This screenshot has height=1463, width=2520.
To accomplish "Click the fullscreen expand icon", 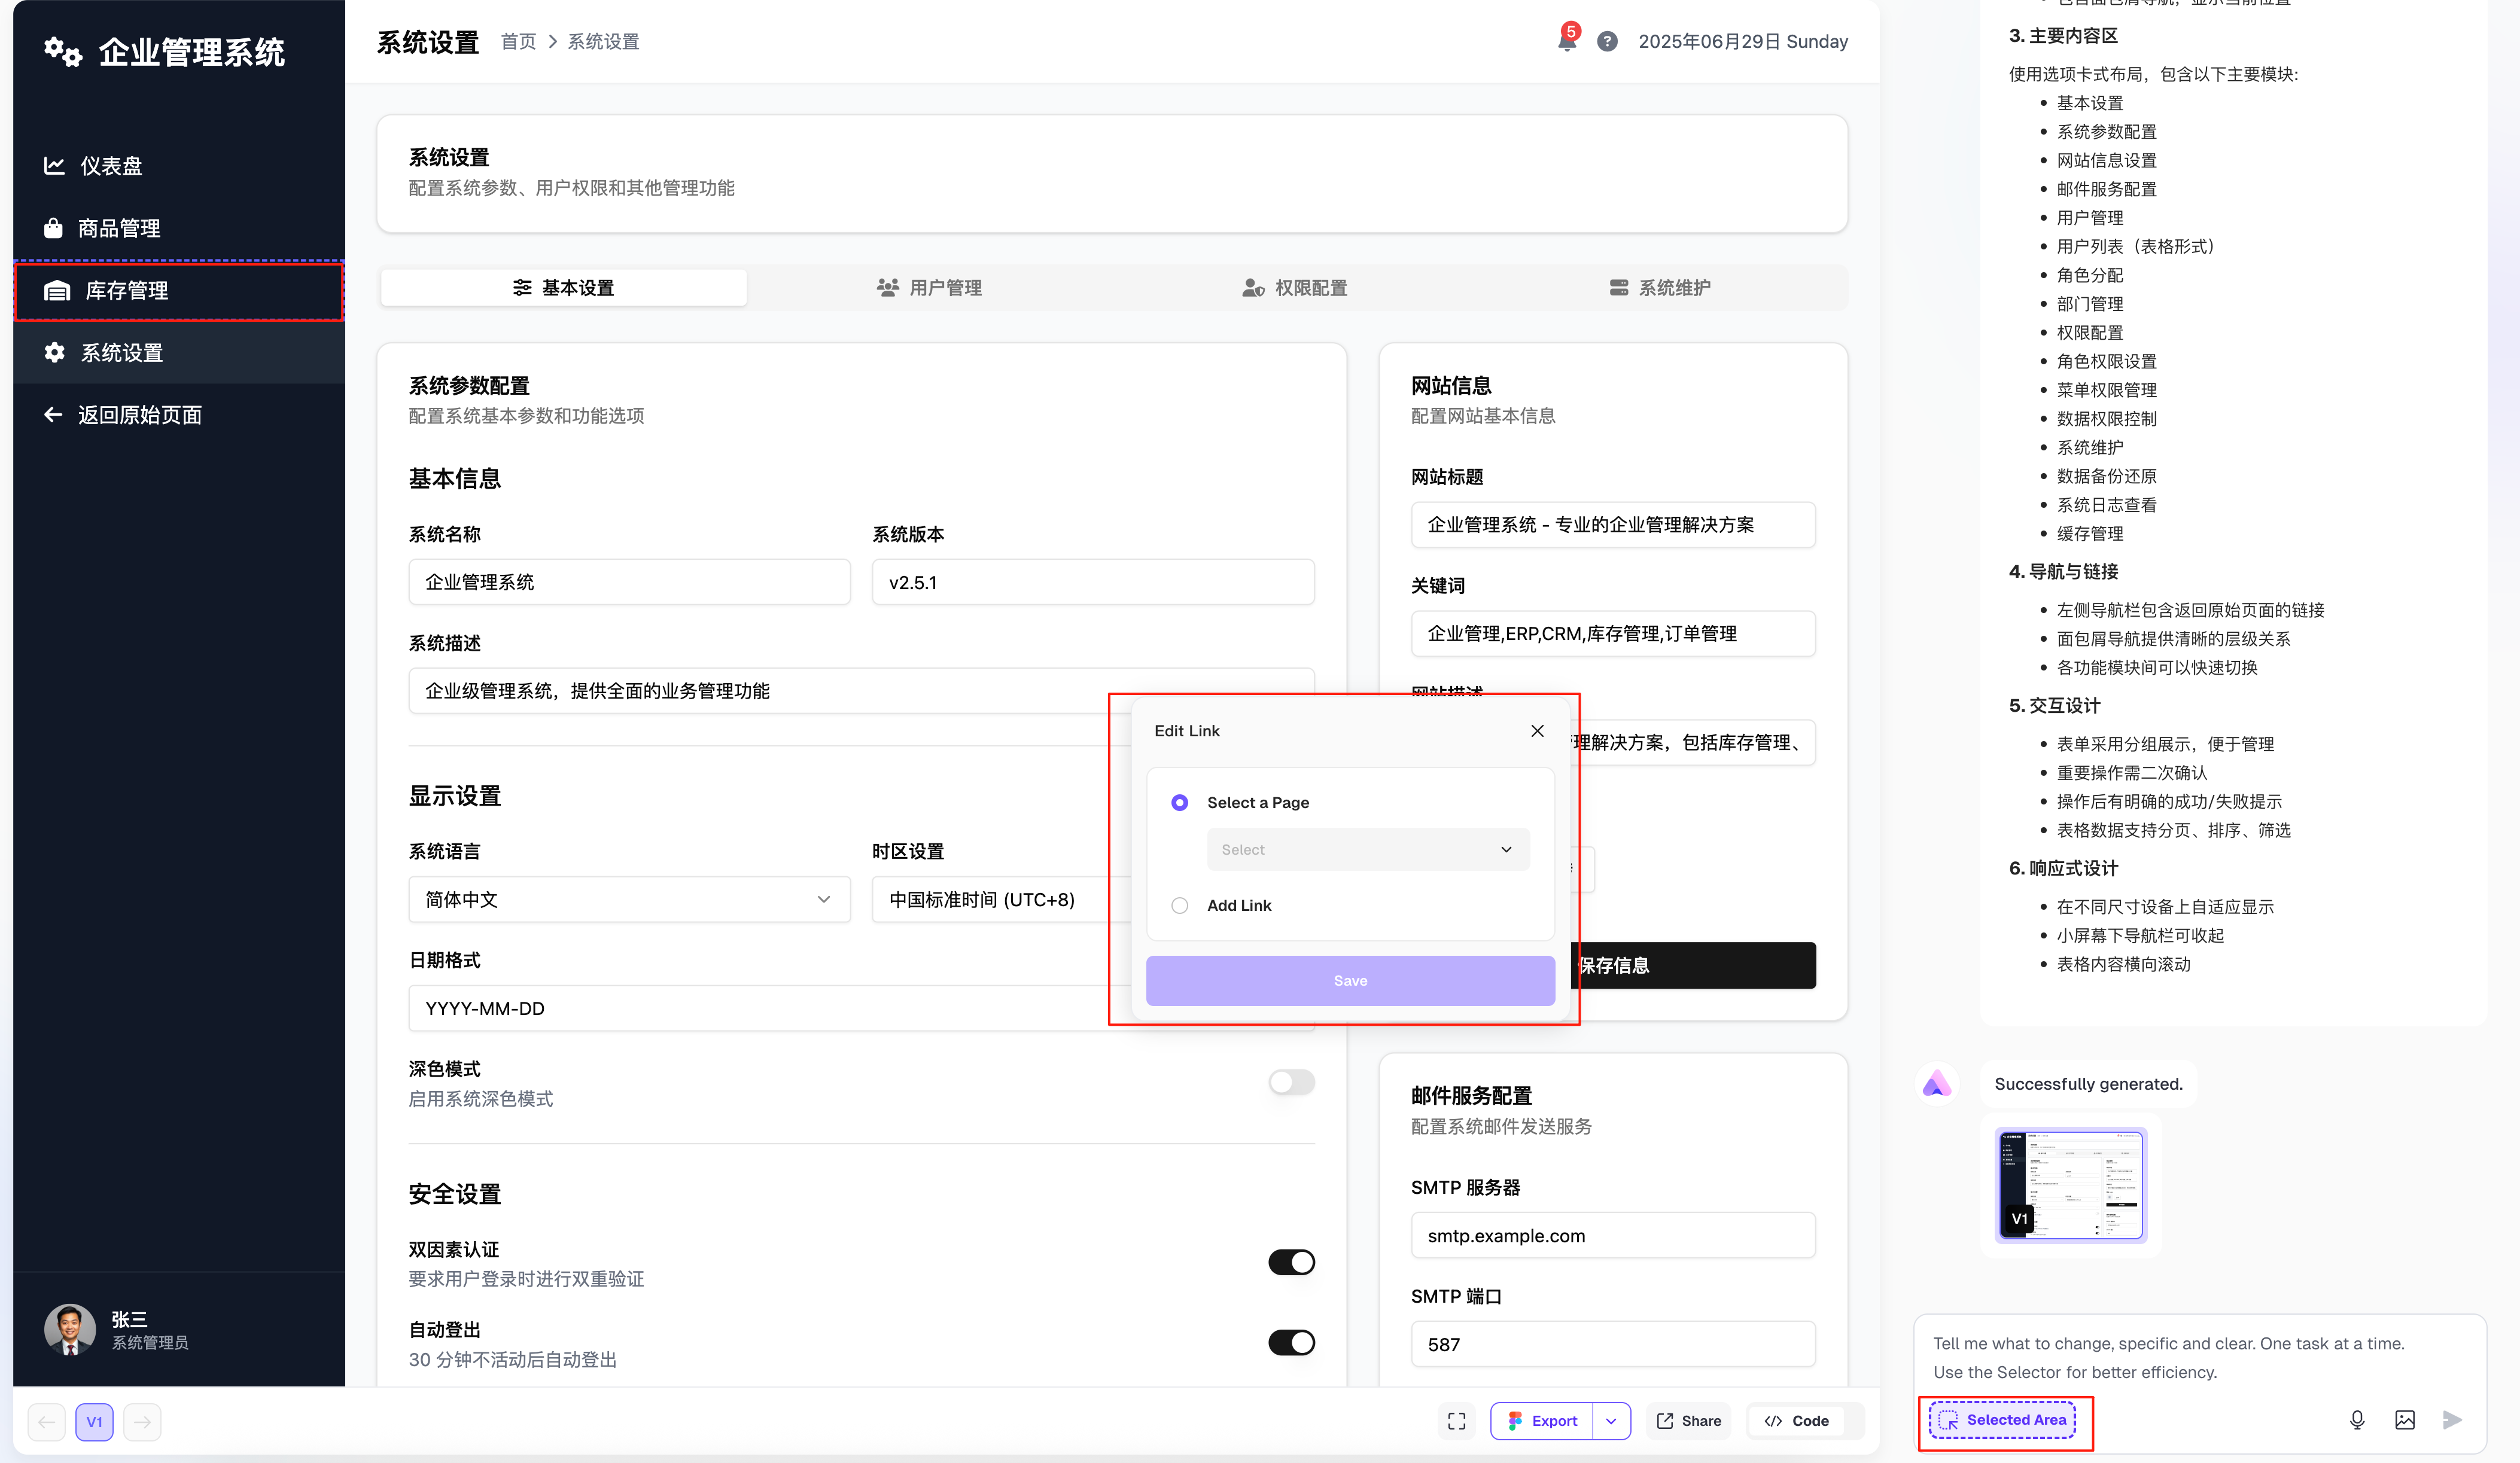I will (1457, 1420).
